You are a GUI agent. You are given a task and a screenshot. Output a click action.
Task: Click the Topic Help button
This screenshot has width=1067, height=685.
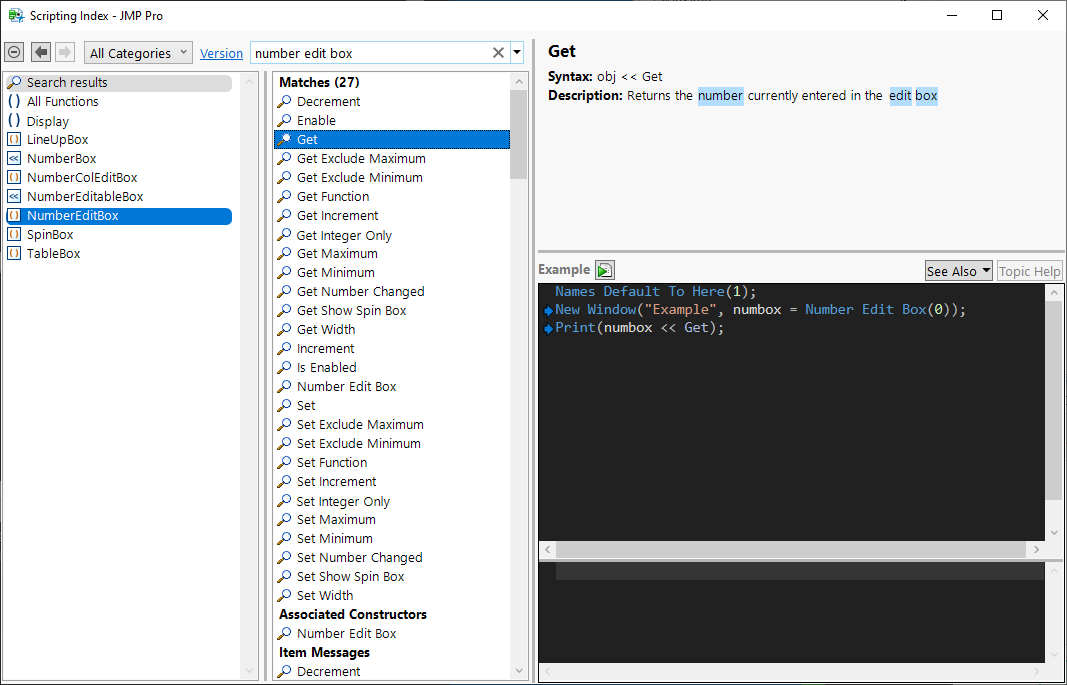(1029, 271)
